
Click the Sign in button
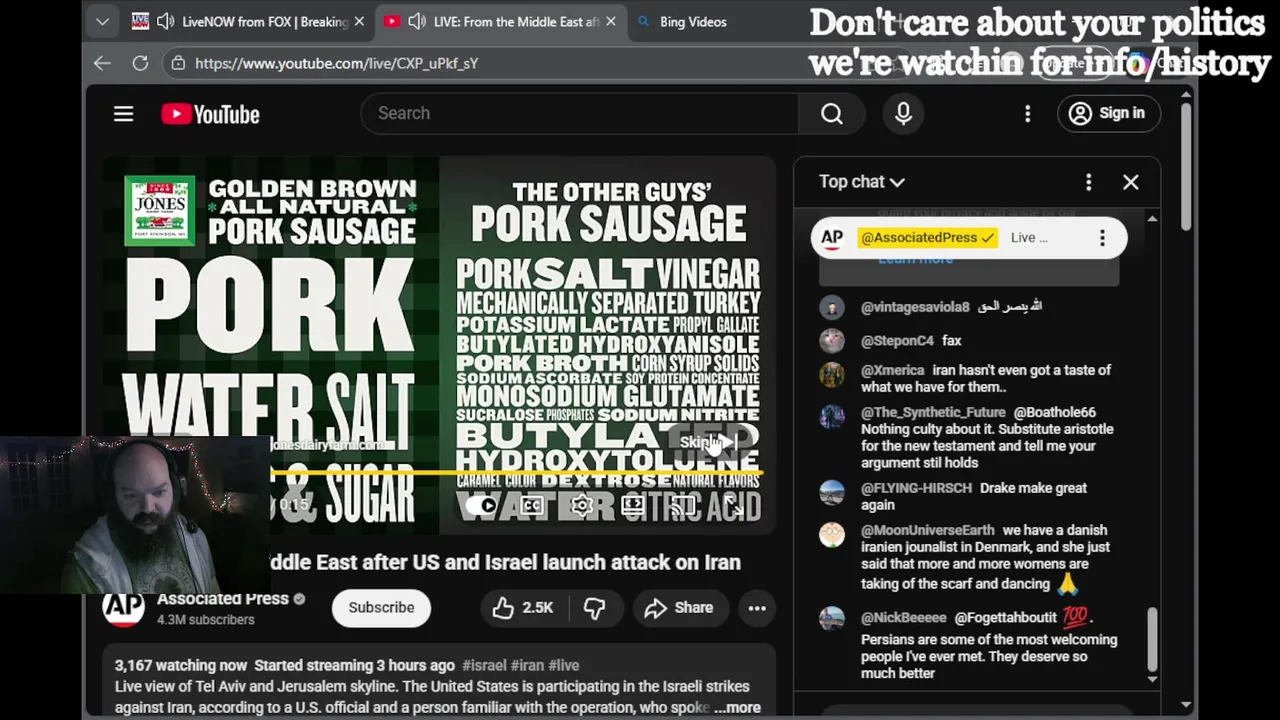(1108, 113)
